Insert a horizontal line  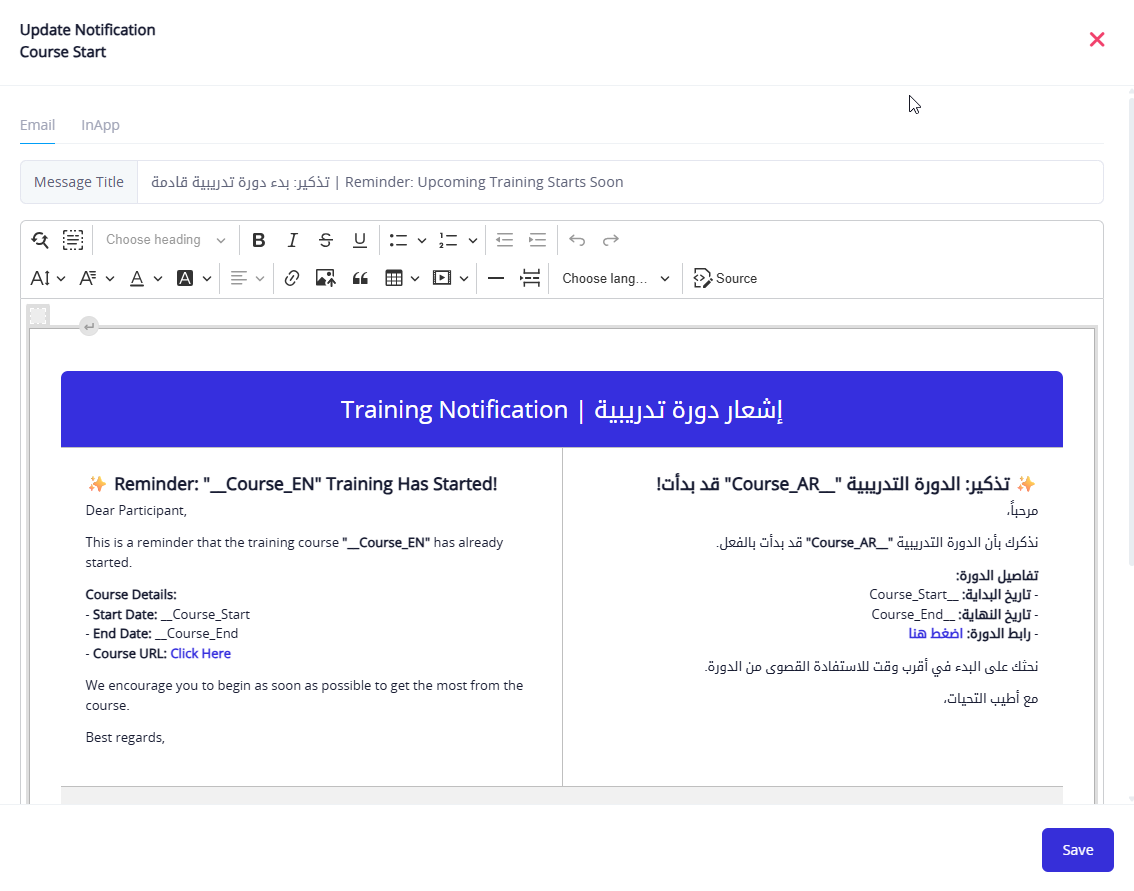(x=495, y=279)
